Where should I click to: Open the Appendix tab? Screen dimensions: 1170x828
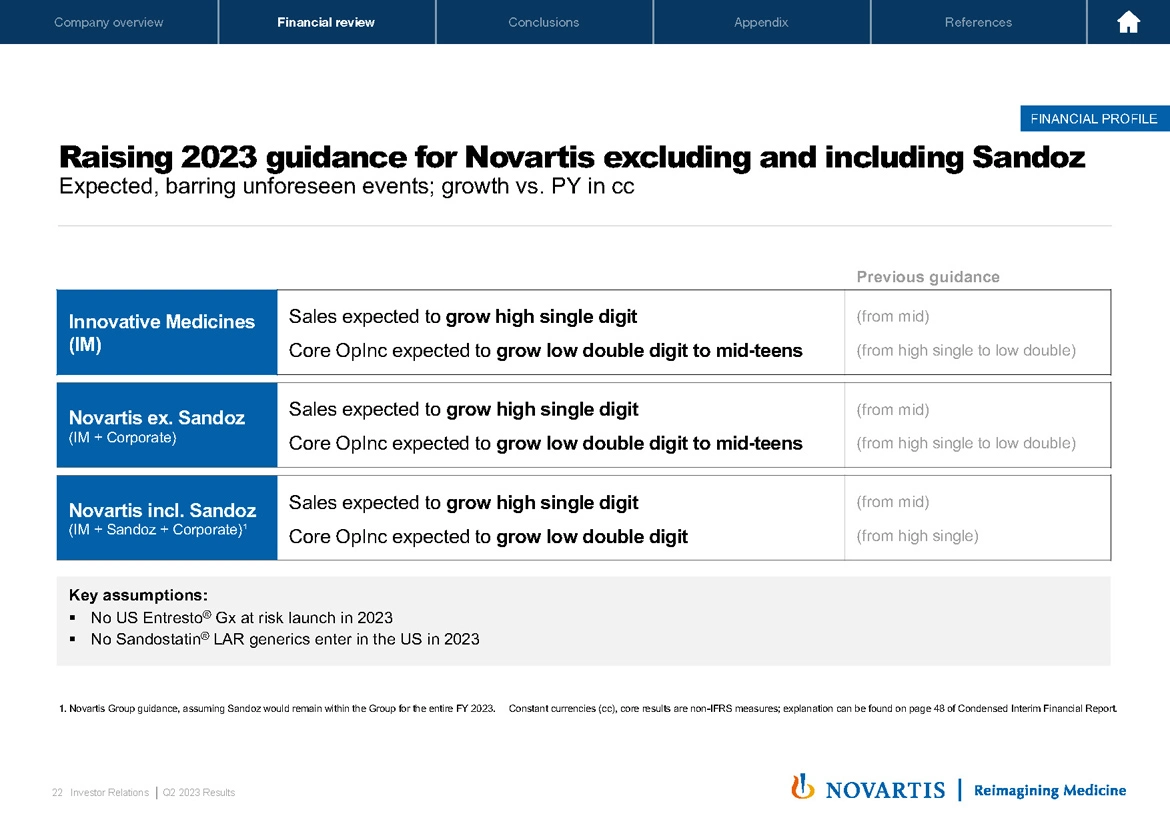(x=761, y=22)
